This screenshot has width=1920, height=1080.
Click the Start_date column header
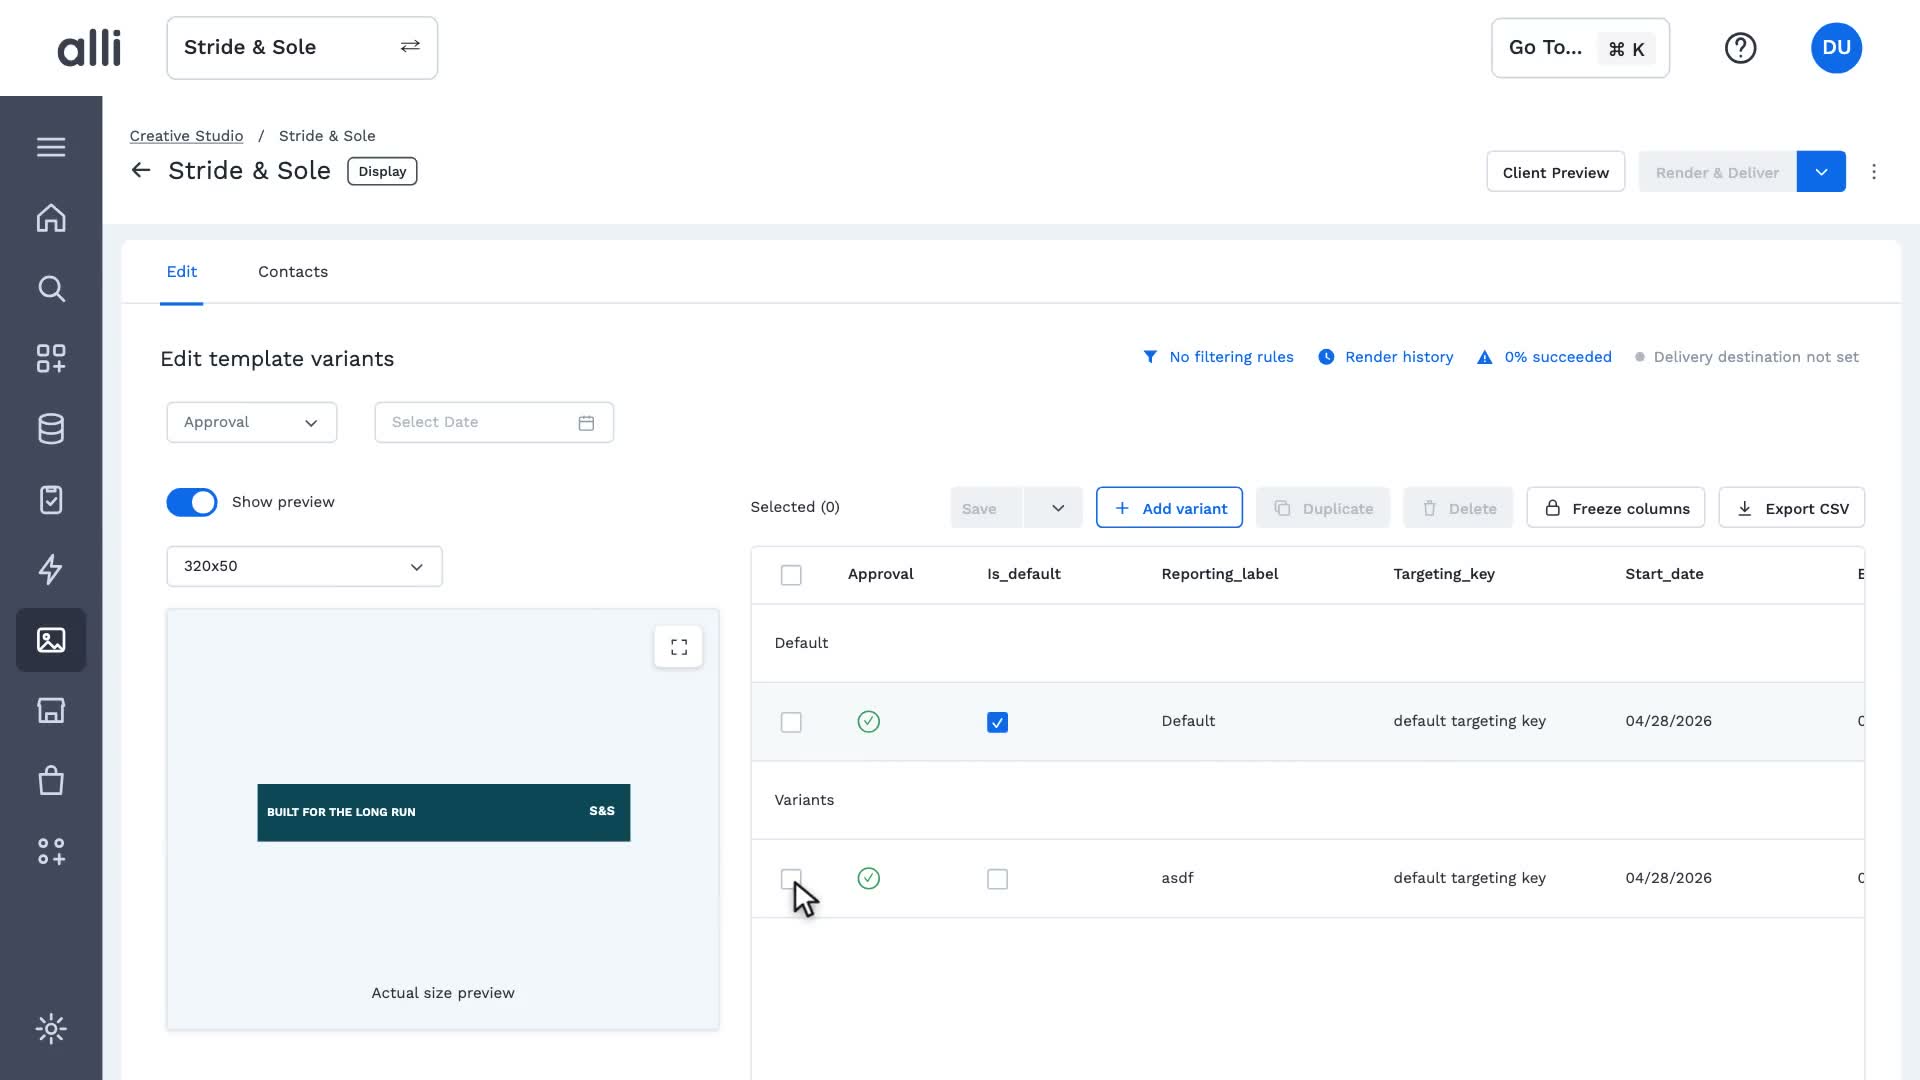pyautogui.click(x=1664, y=574)
